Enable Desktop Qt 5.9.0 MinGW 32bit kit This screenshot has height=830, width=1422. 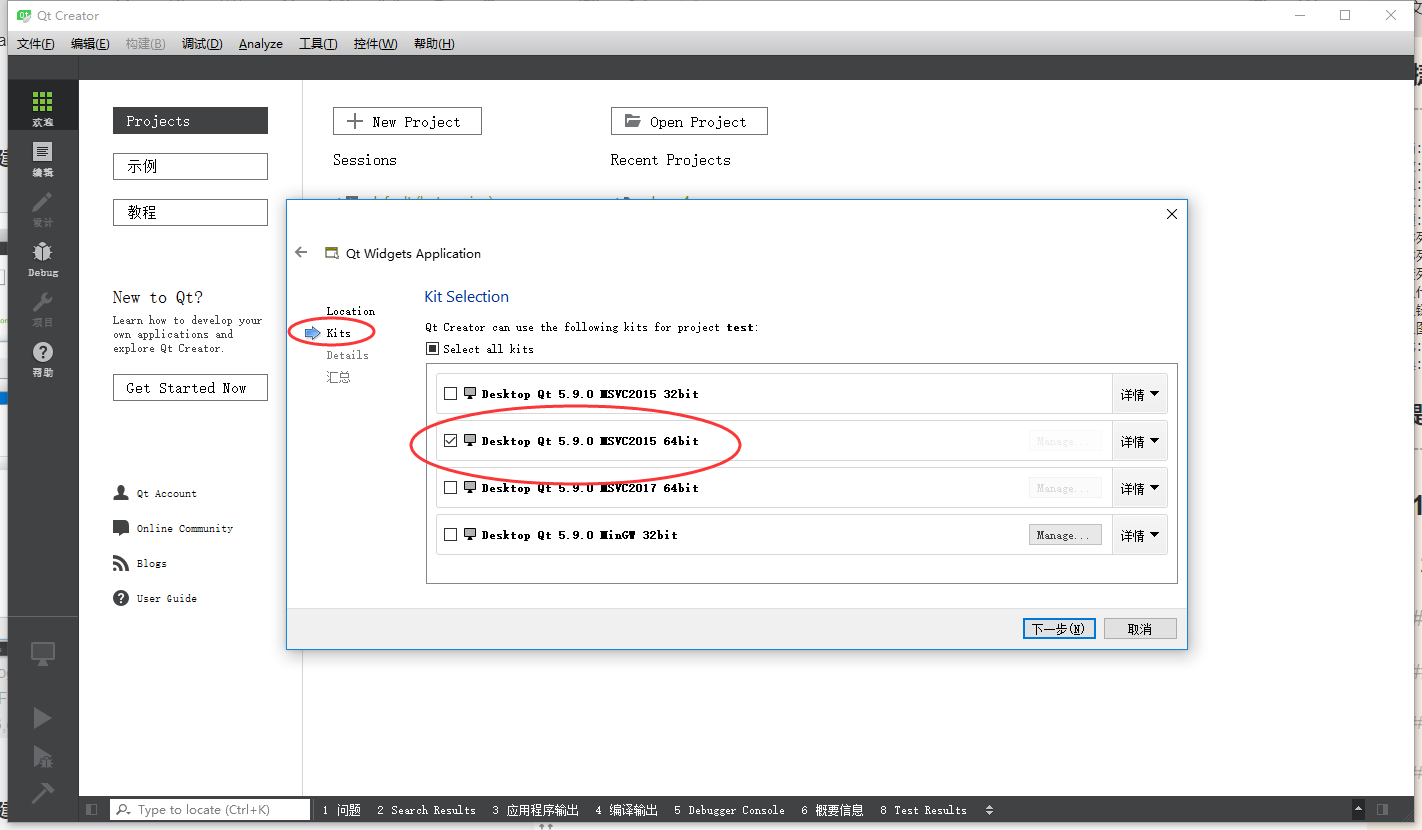point(450,534)
